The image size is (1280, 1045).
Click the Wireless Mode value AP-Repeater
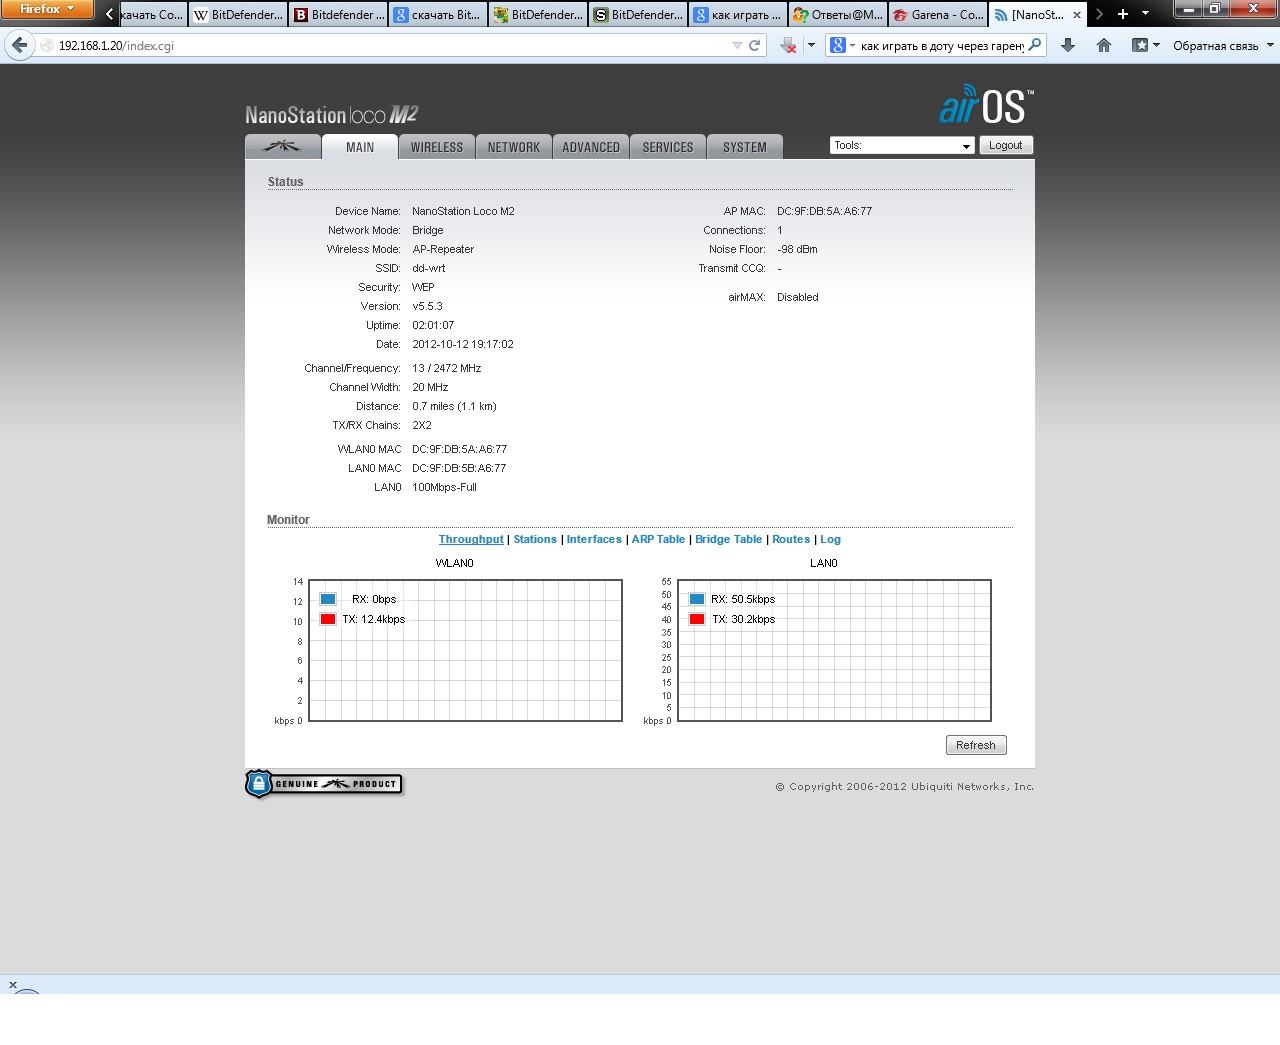pyautogui.click(x=443, y=249)
